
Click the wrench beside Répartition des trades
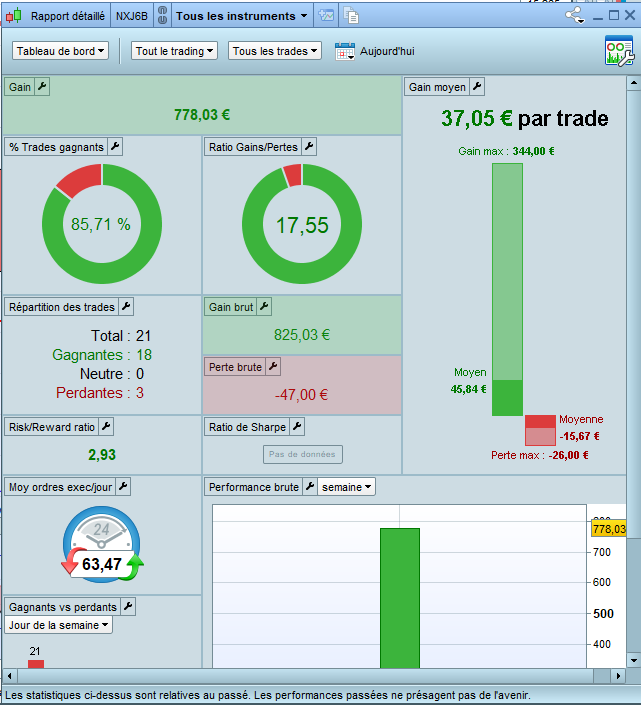(126, 307)
